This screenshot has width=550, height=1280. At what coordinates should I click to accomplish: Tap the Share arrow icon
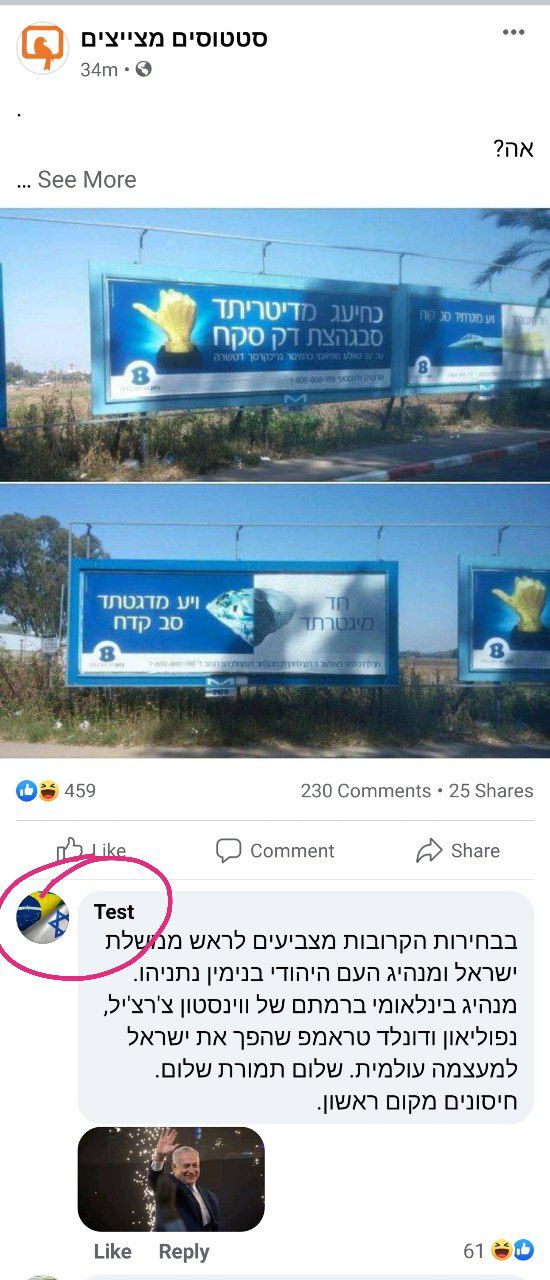pyautogui.click(x=429, y=851)
